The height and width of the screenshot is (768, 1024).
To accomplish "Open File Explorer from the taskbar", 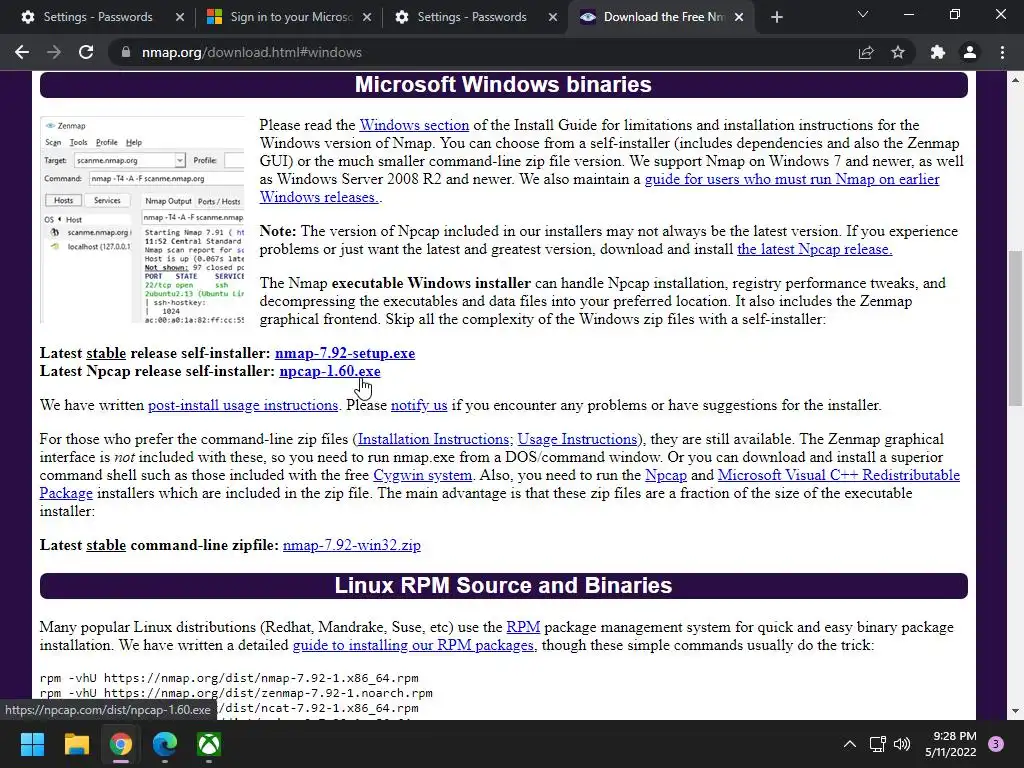I will 76,744.
